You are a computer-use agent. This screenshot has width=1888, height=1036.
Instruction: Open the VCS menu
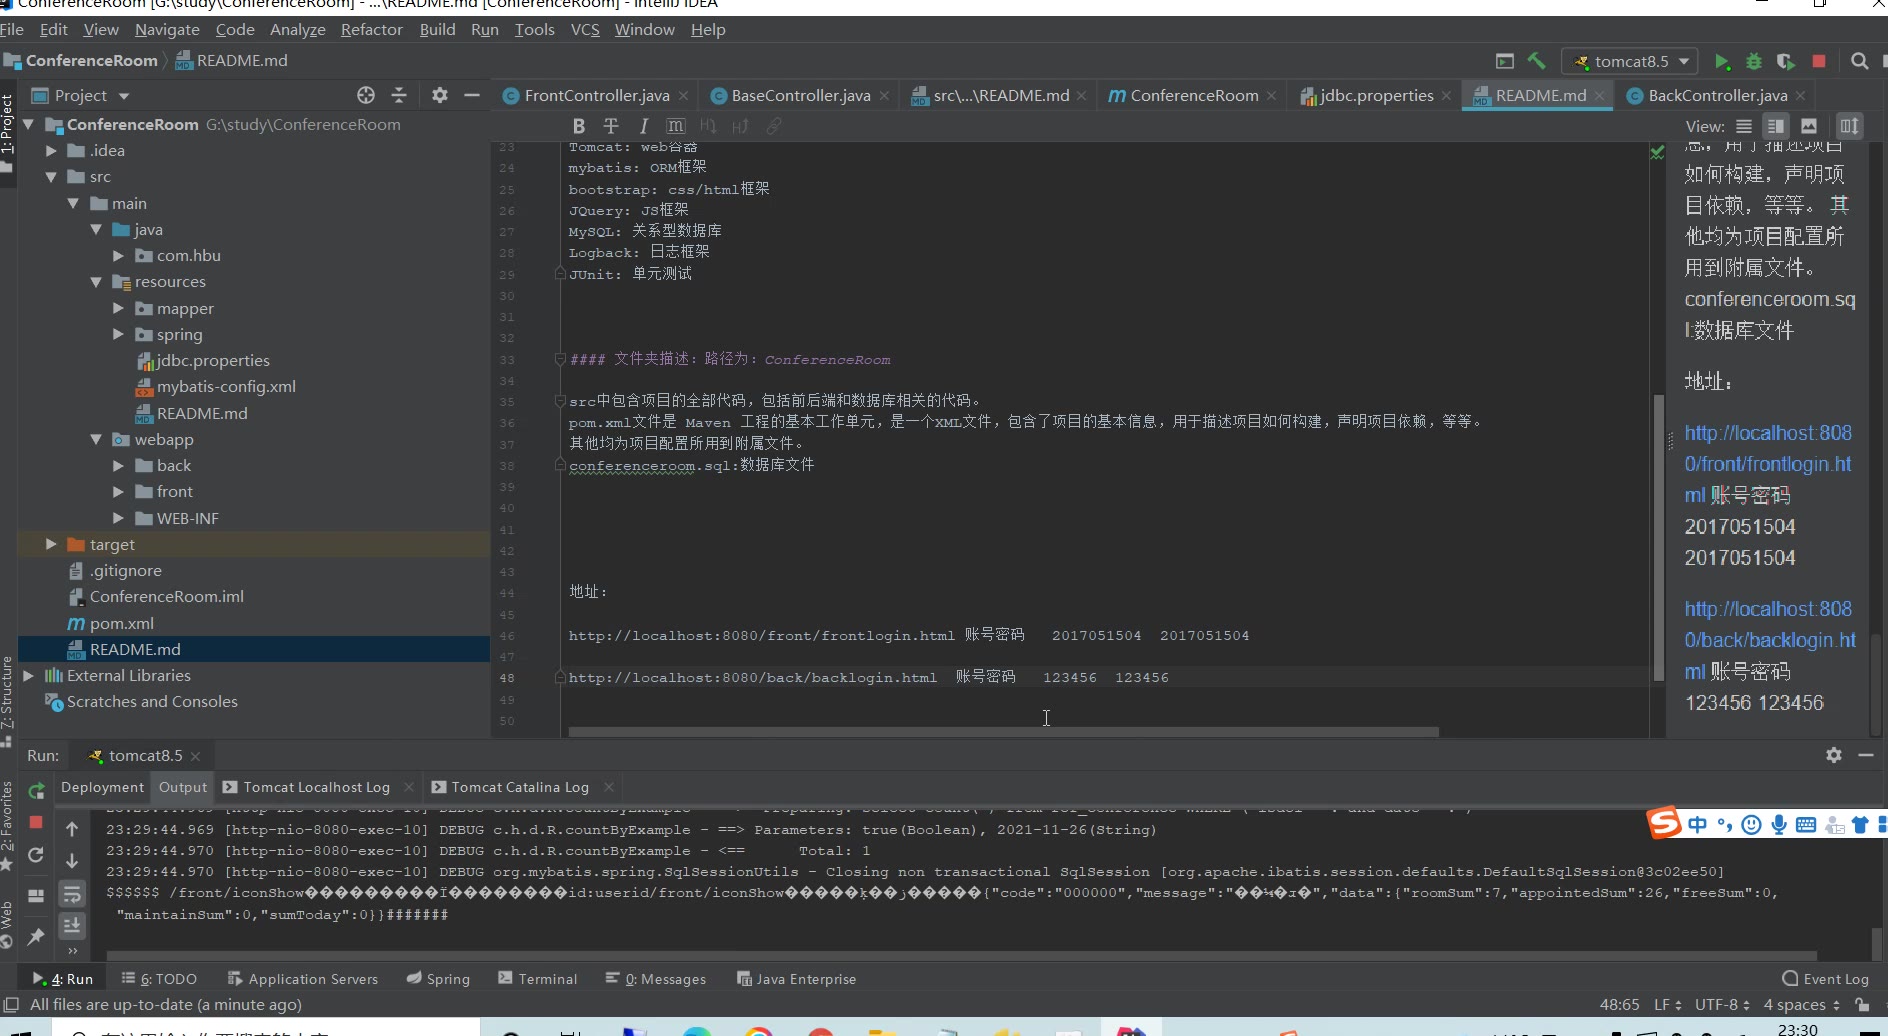(x=585, y=30)
